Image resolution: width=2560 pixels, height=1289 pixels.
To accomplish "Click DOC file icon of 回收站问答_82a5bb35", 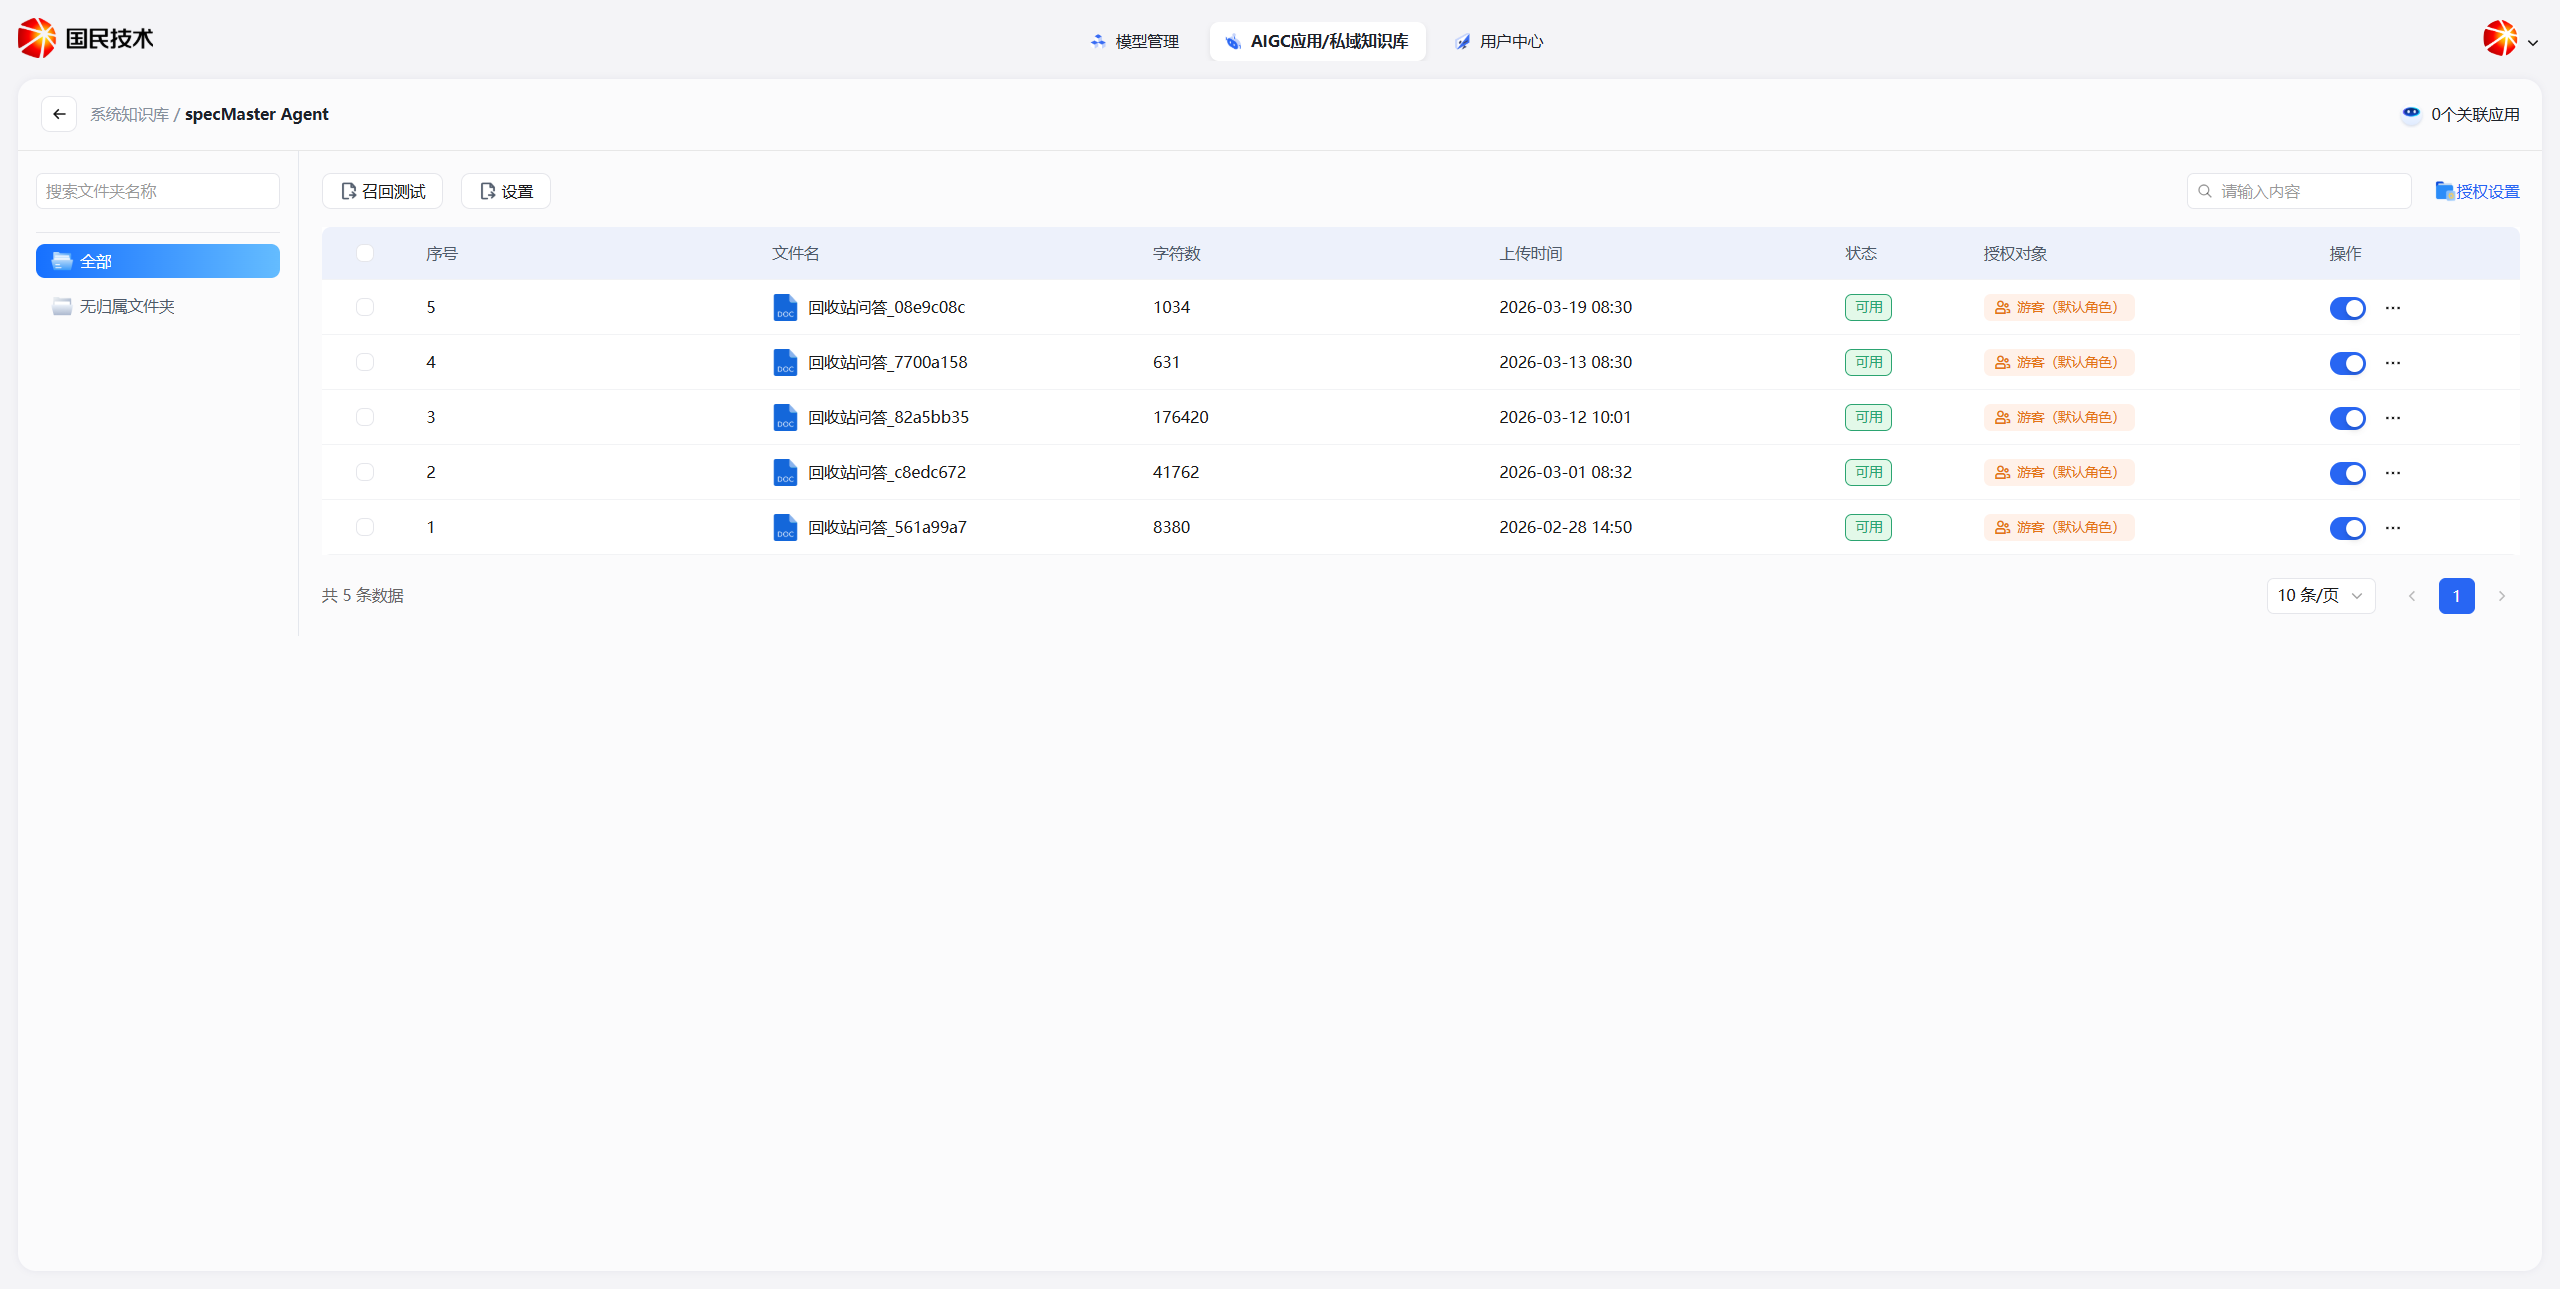I will pos(785,418).
